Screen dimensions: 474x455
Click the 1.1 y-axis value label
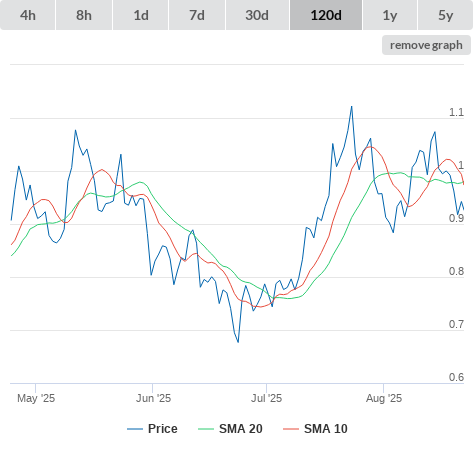(456, 112)
